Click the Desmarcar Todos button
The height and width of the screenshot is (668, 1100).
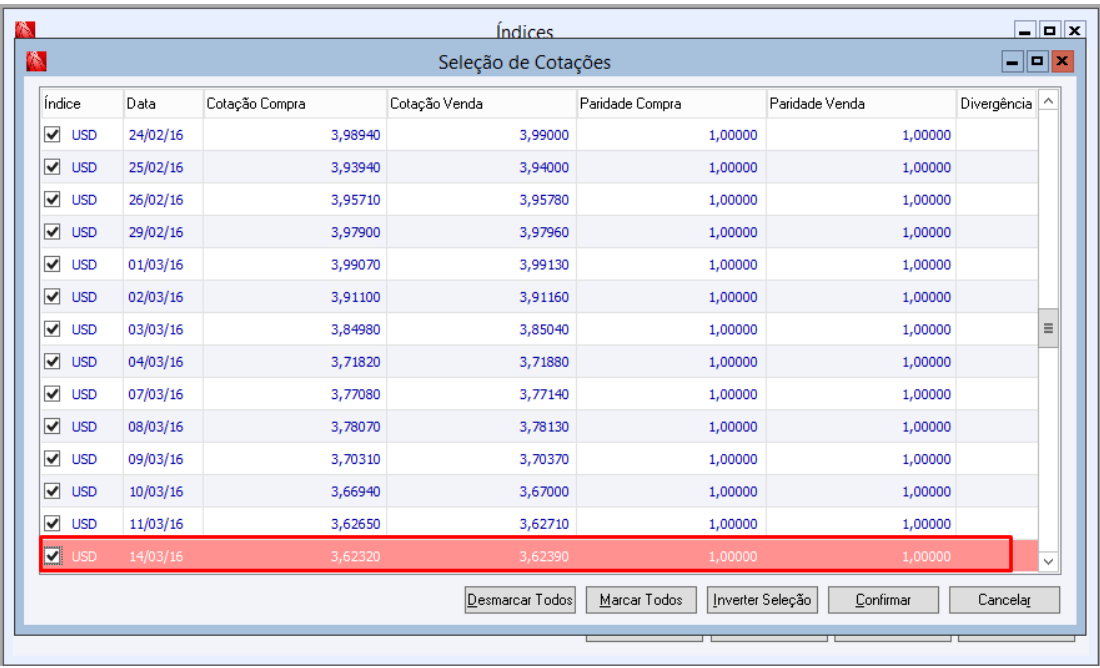pyautogui.click(x=520, y=600)
